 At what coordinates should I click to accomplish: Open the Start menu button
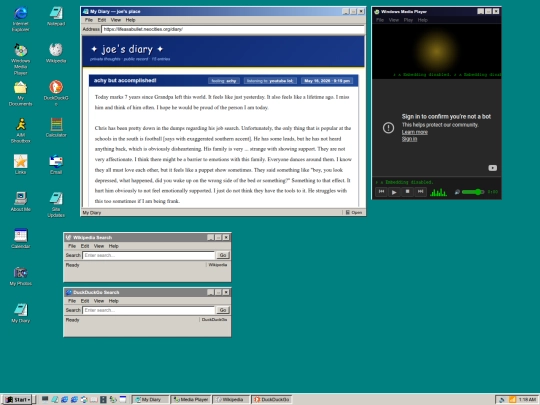click(18, 399)
